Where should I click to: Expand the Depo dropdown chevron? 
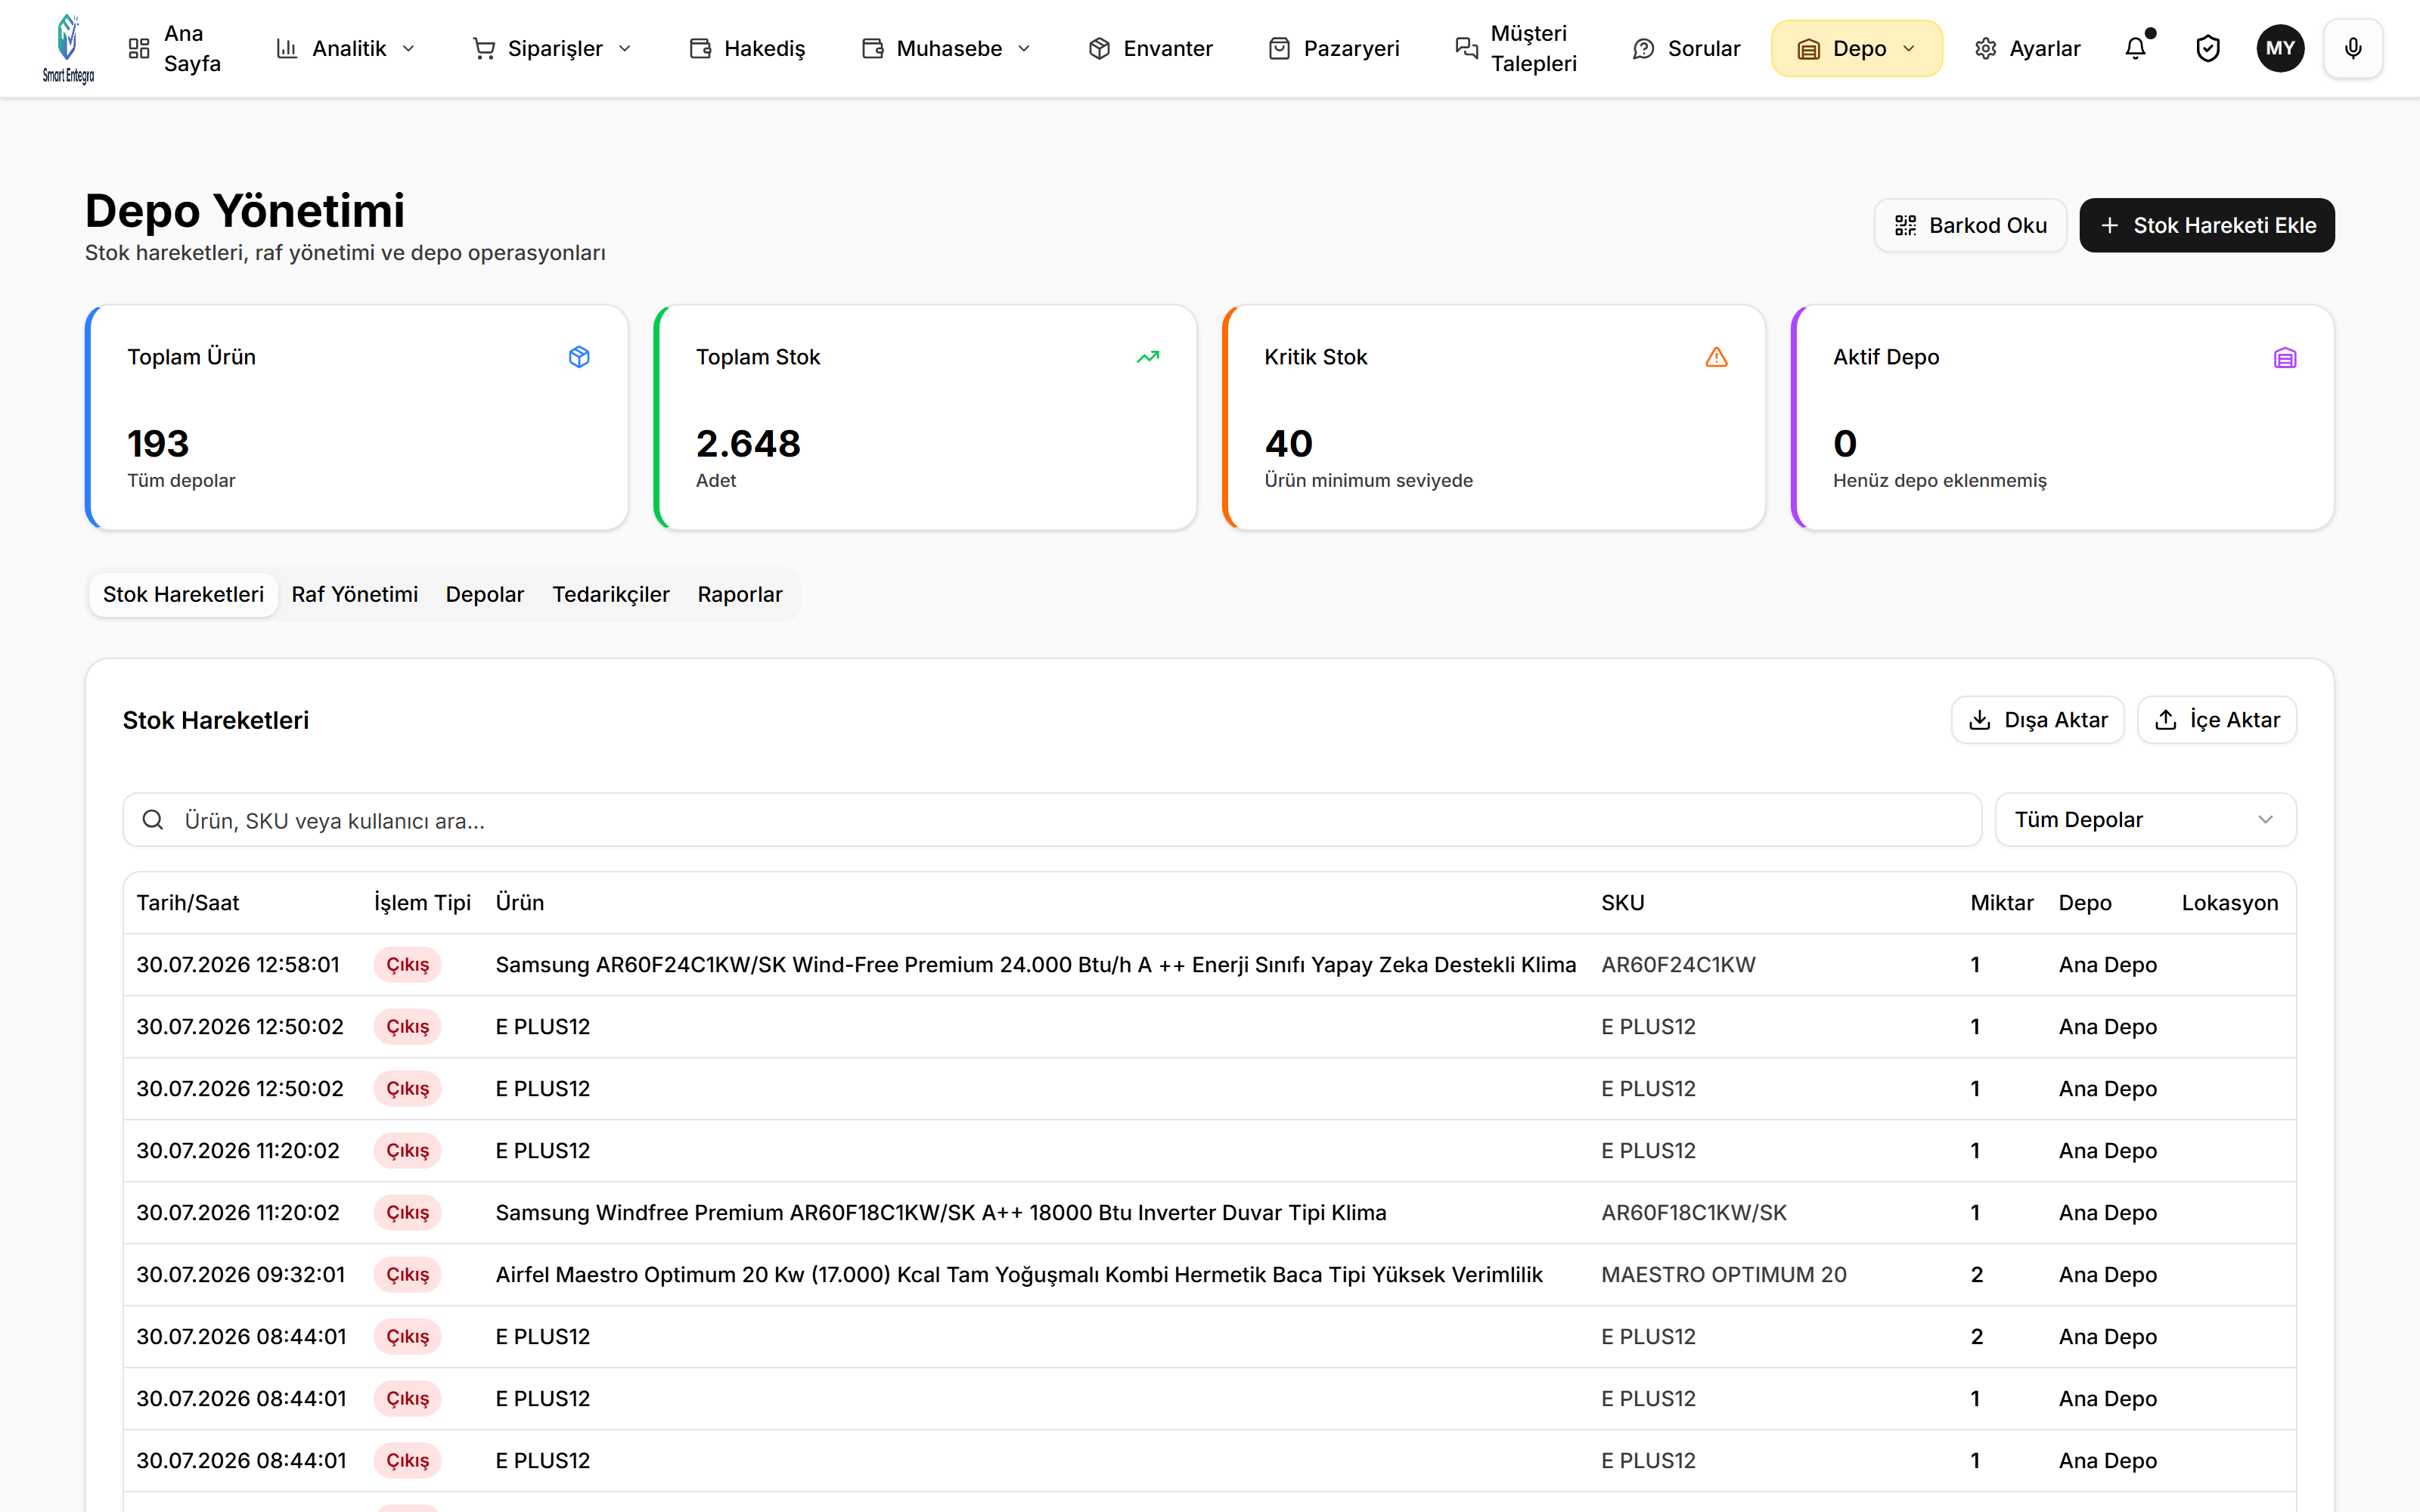point(1909,48)
